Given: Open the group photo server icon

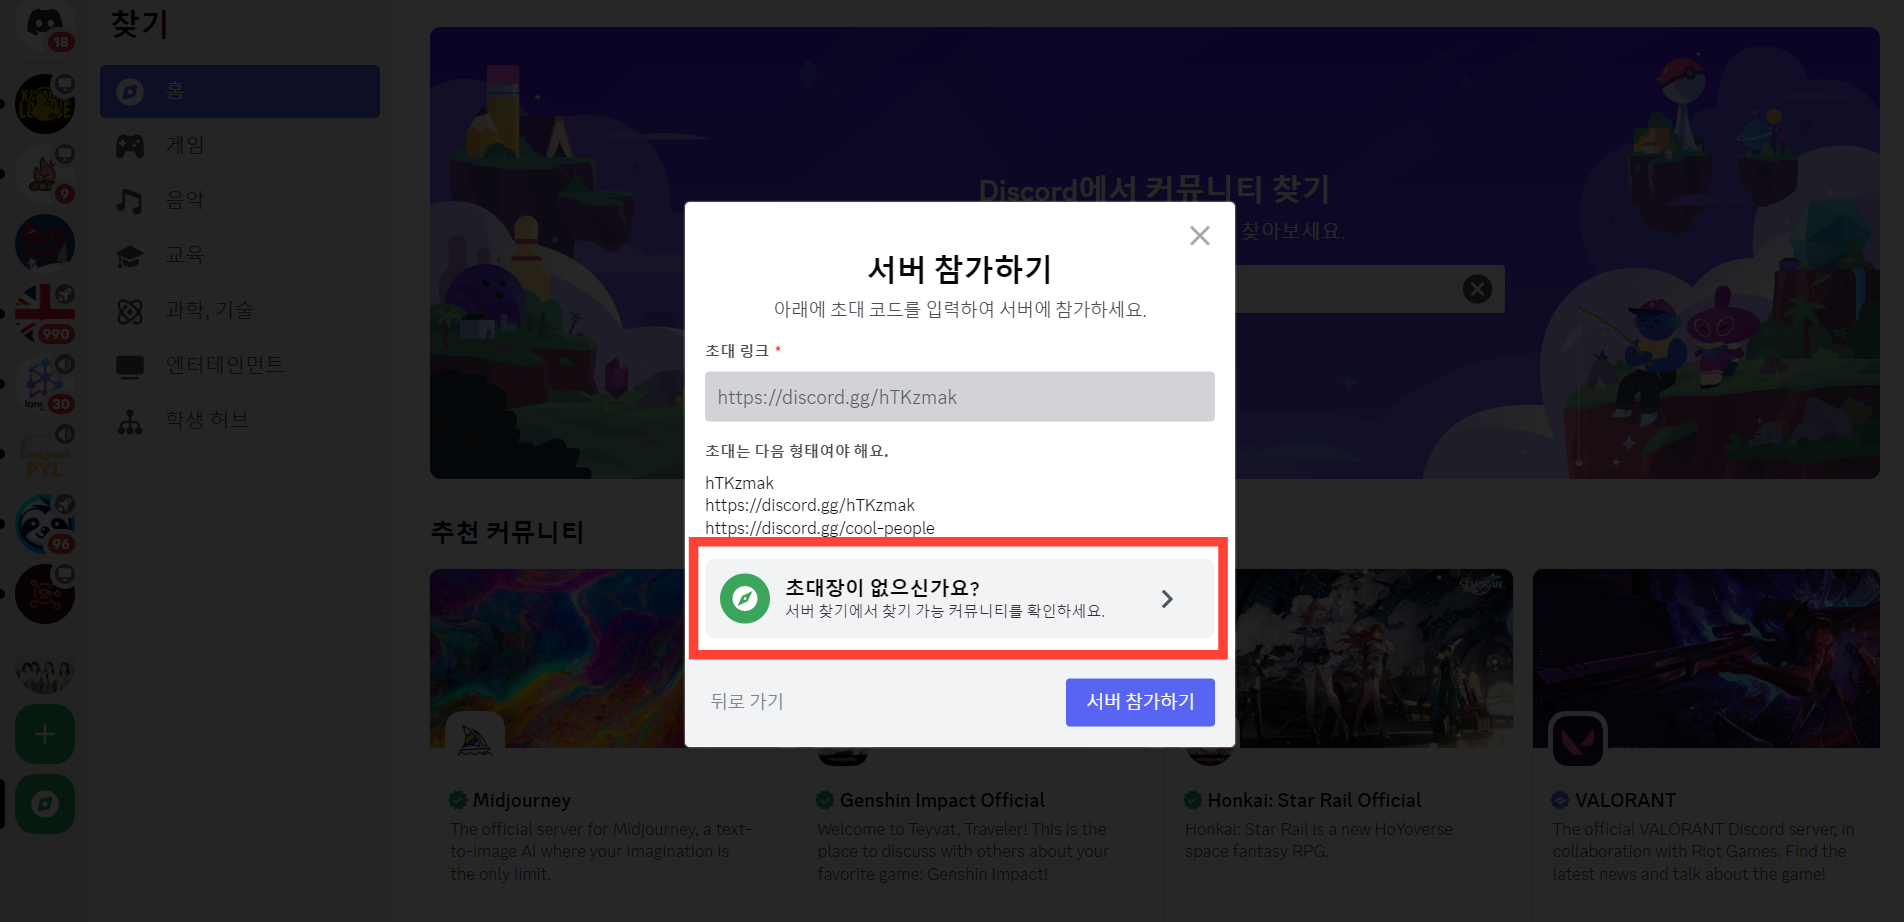Looking at the screenshot, I should [x=45, y=664].
